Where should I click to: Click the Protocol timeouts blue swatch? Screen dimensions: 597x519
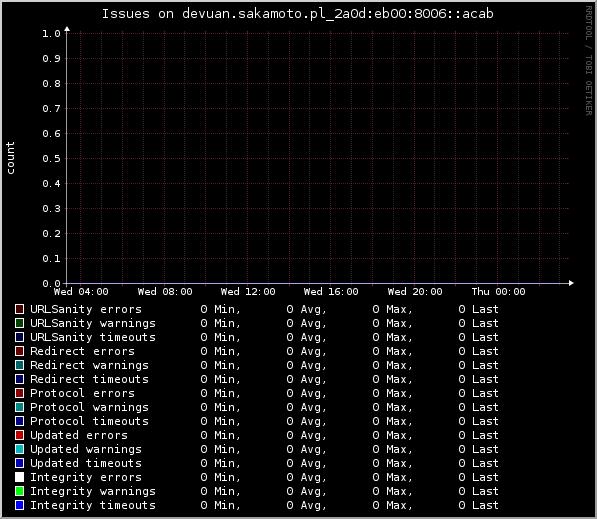pos(19,421)
